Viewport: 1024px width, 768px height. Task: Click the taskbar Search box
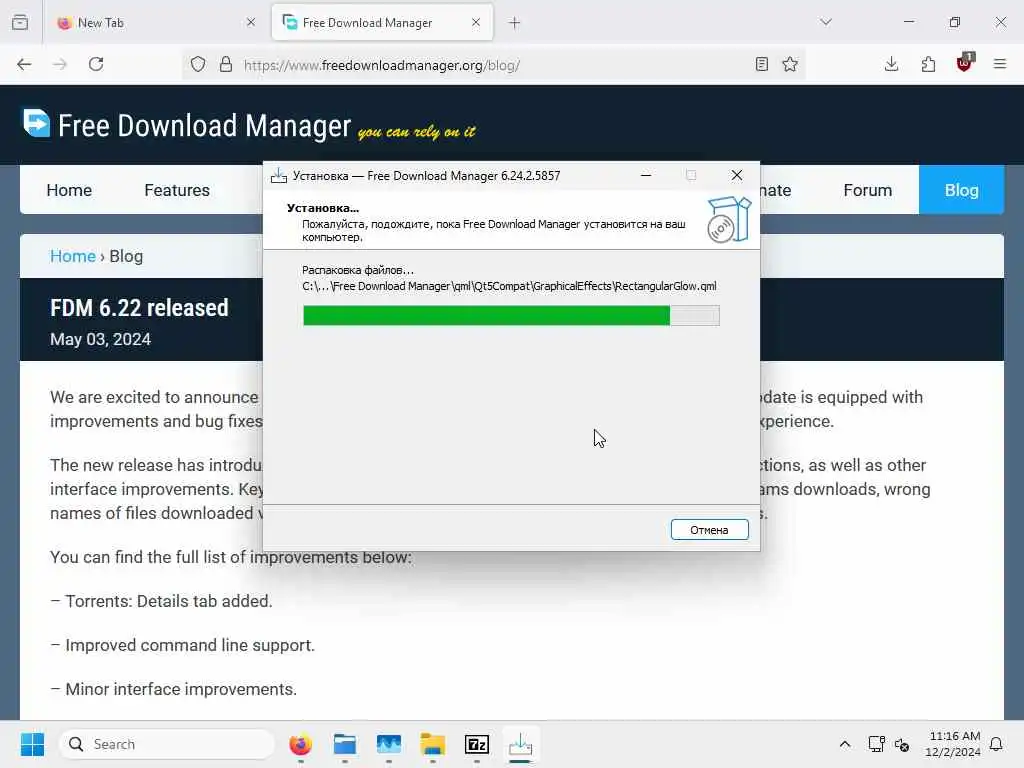[167, 744]
